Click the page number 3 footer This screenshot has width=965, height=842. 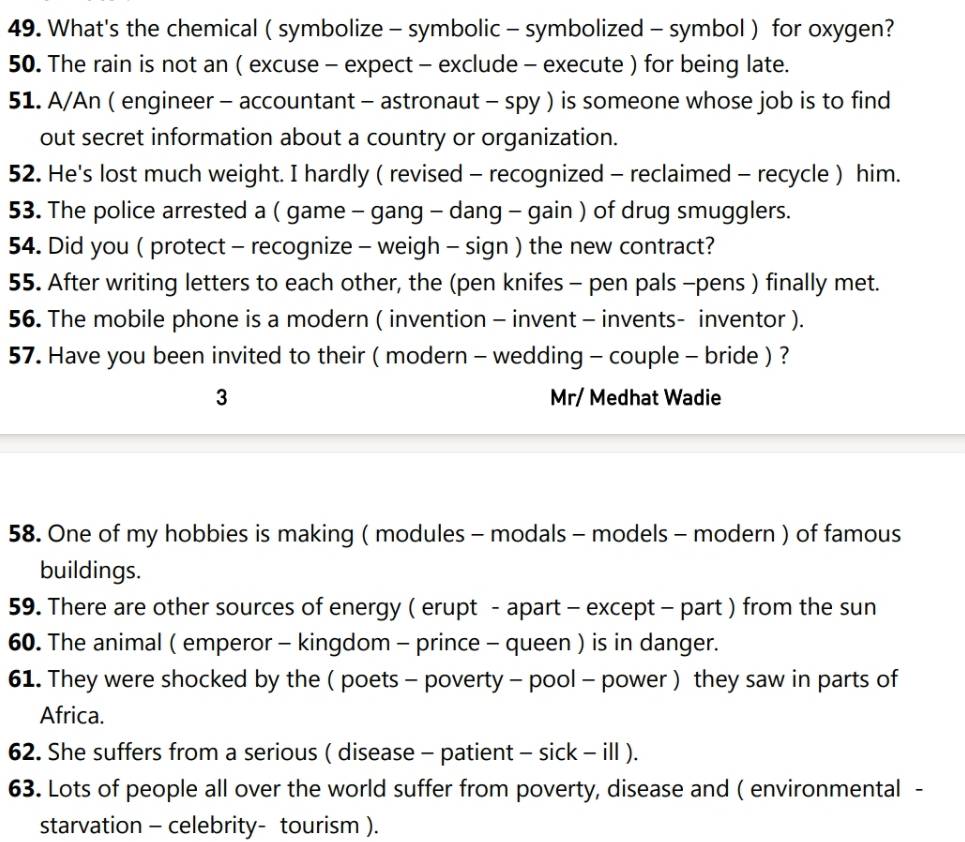pyautogui.click(x=222, y=398)
